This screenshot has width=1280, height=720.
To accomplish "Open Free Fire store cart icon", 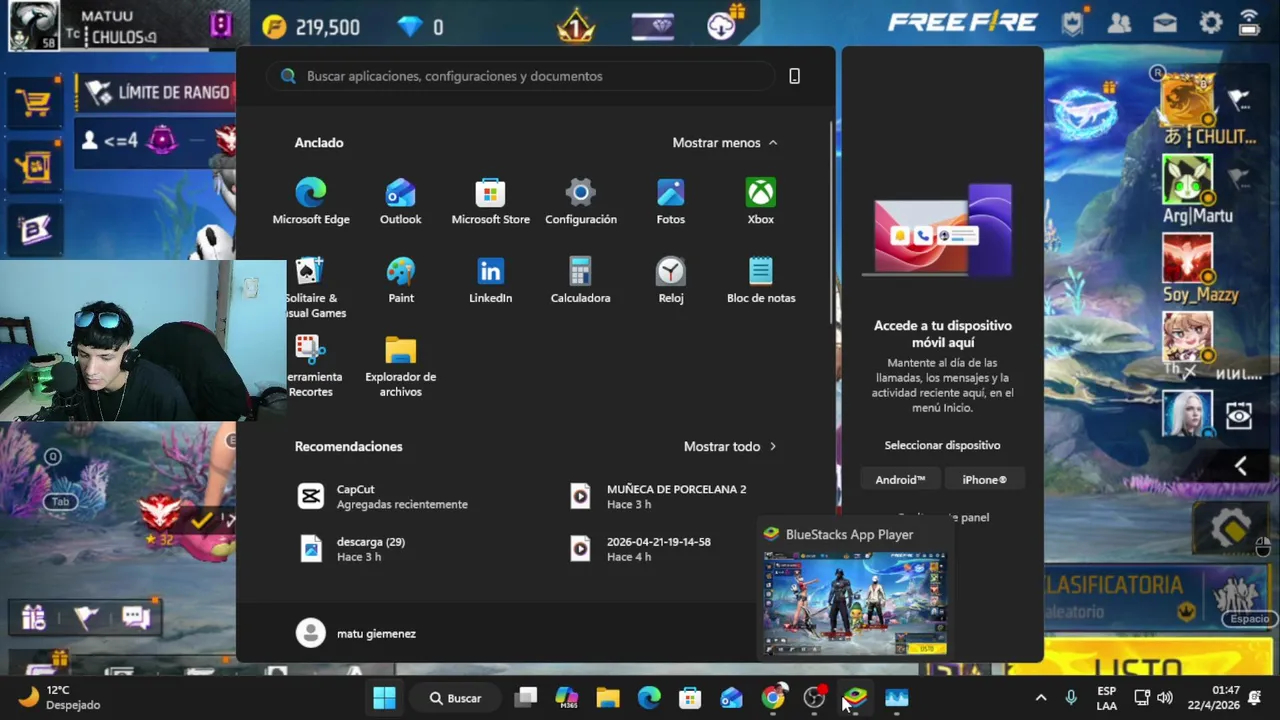I will coord(34,103).
